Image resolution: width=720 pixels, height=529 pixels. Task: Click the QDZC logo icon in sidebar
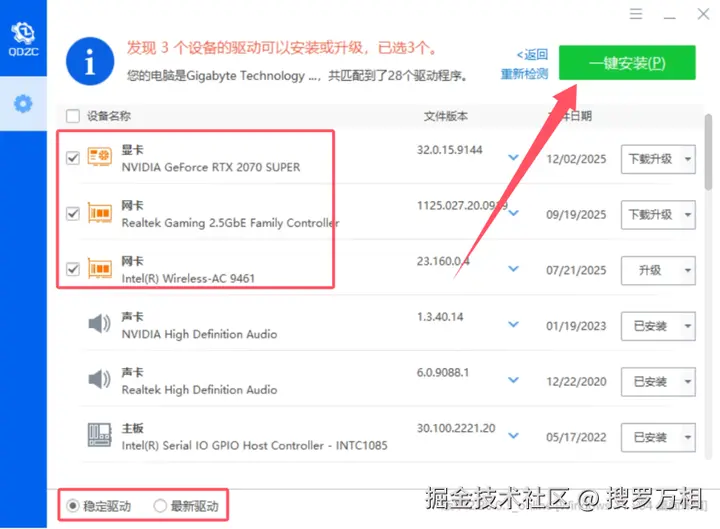tap(23, 39)
